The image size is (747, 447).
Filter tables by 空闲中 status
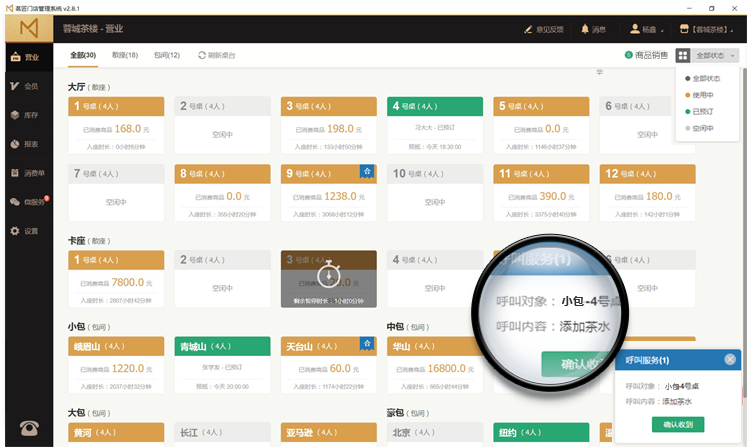699,129
